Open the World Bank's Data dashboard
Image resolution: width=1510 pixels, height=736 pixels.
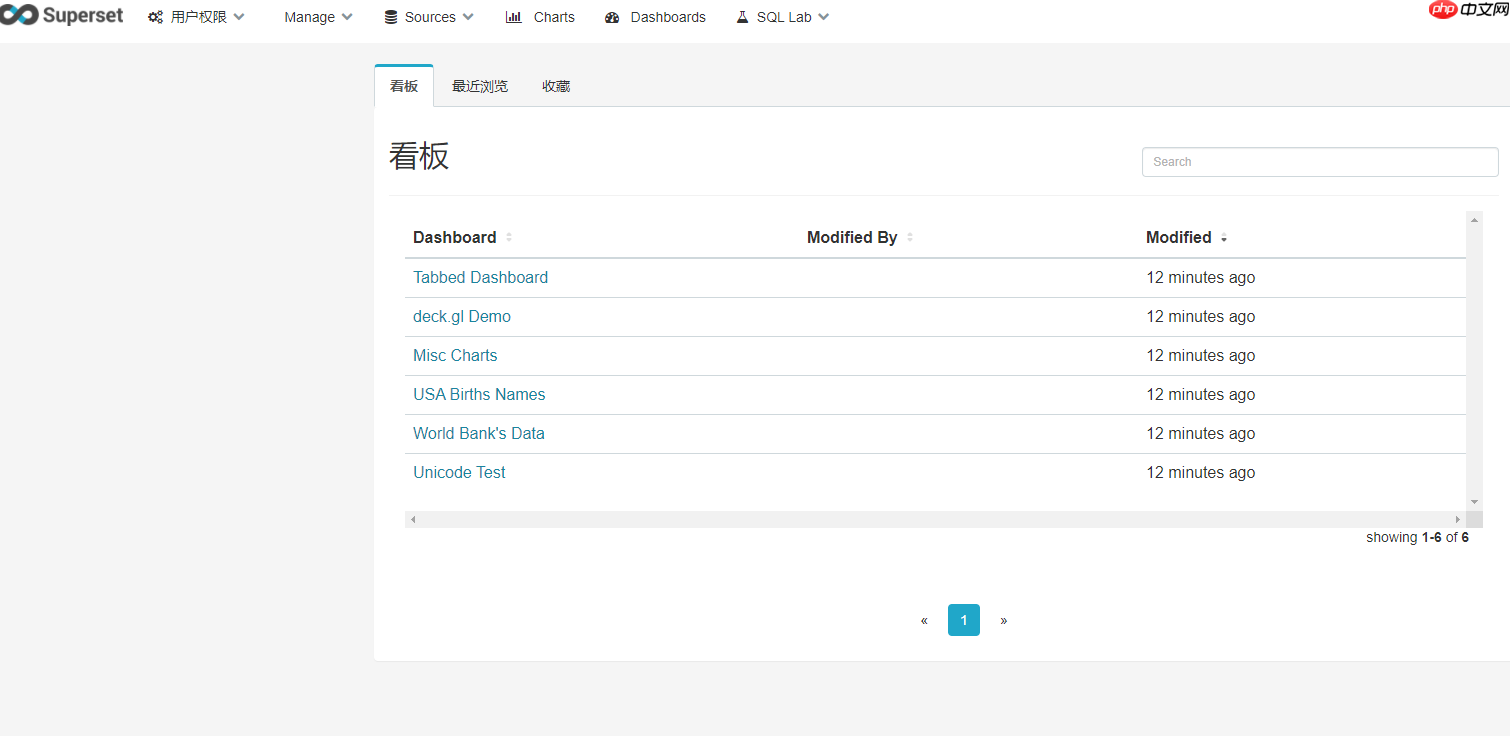tap(479, 433)
